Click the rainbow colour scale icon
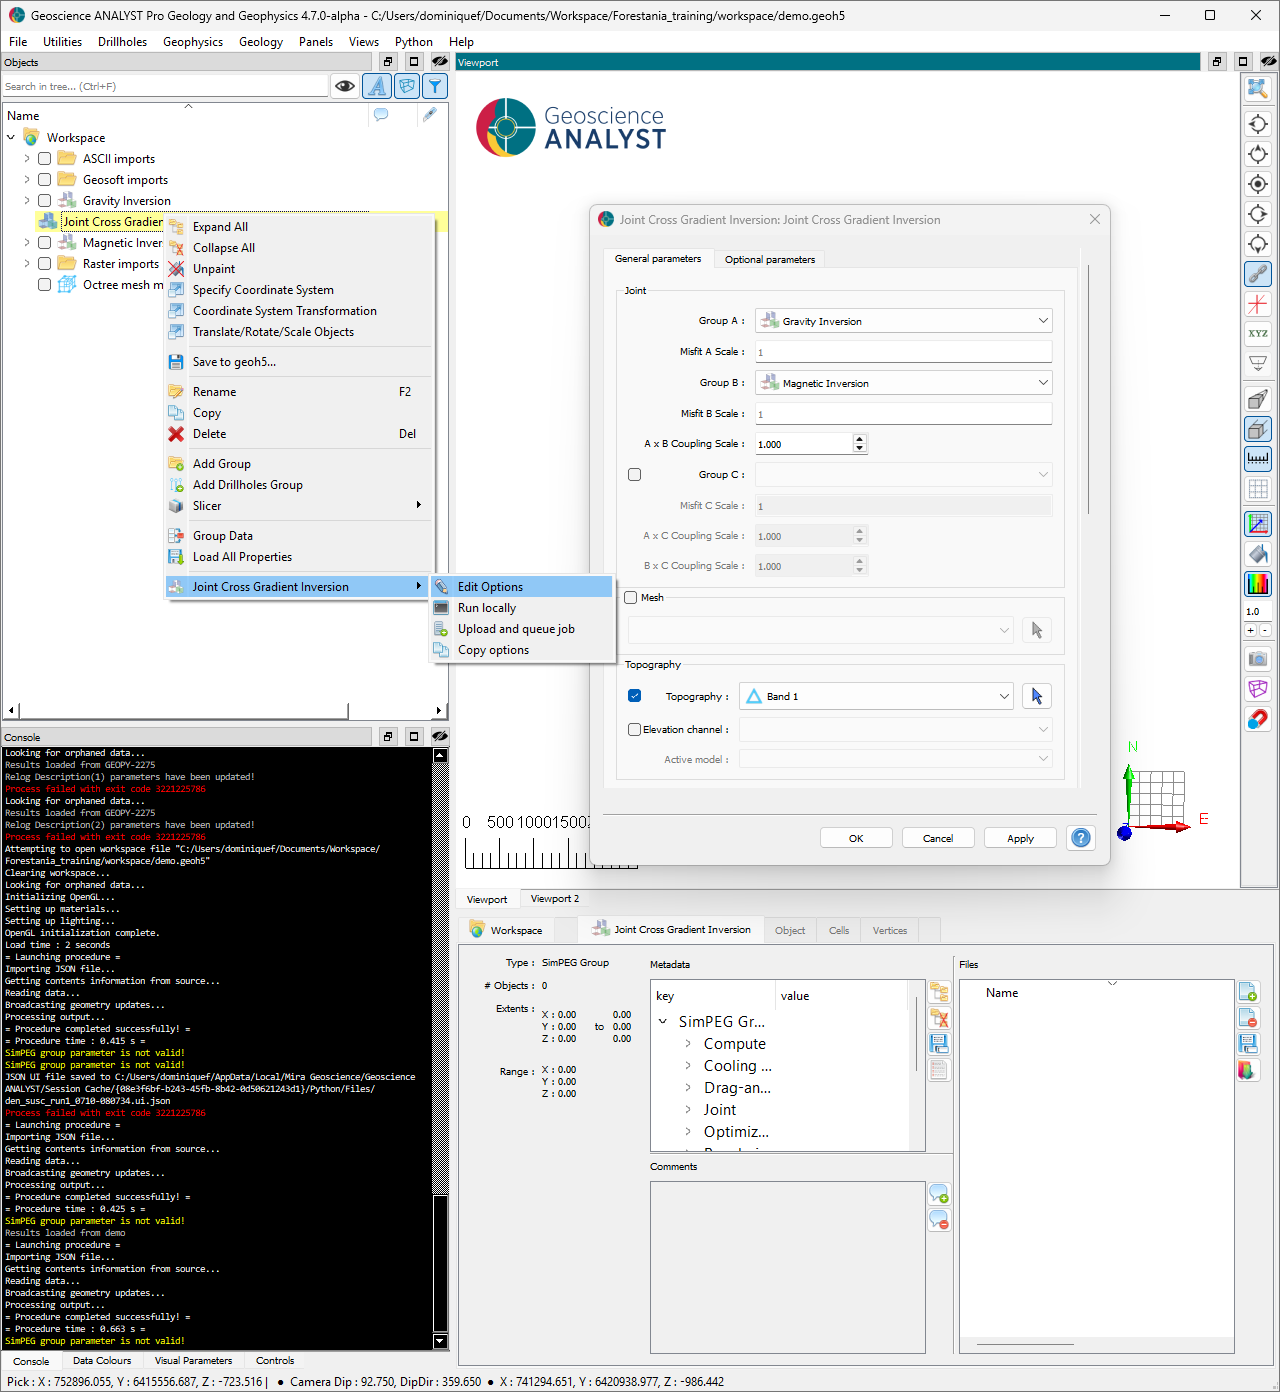The height and width of the screenshot is (1392, 1280). point(1257,583)
